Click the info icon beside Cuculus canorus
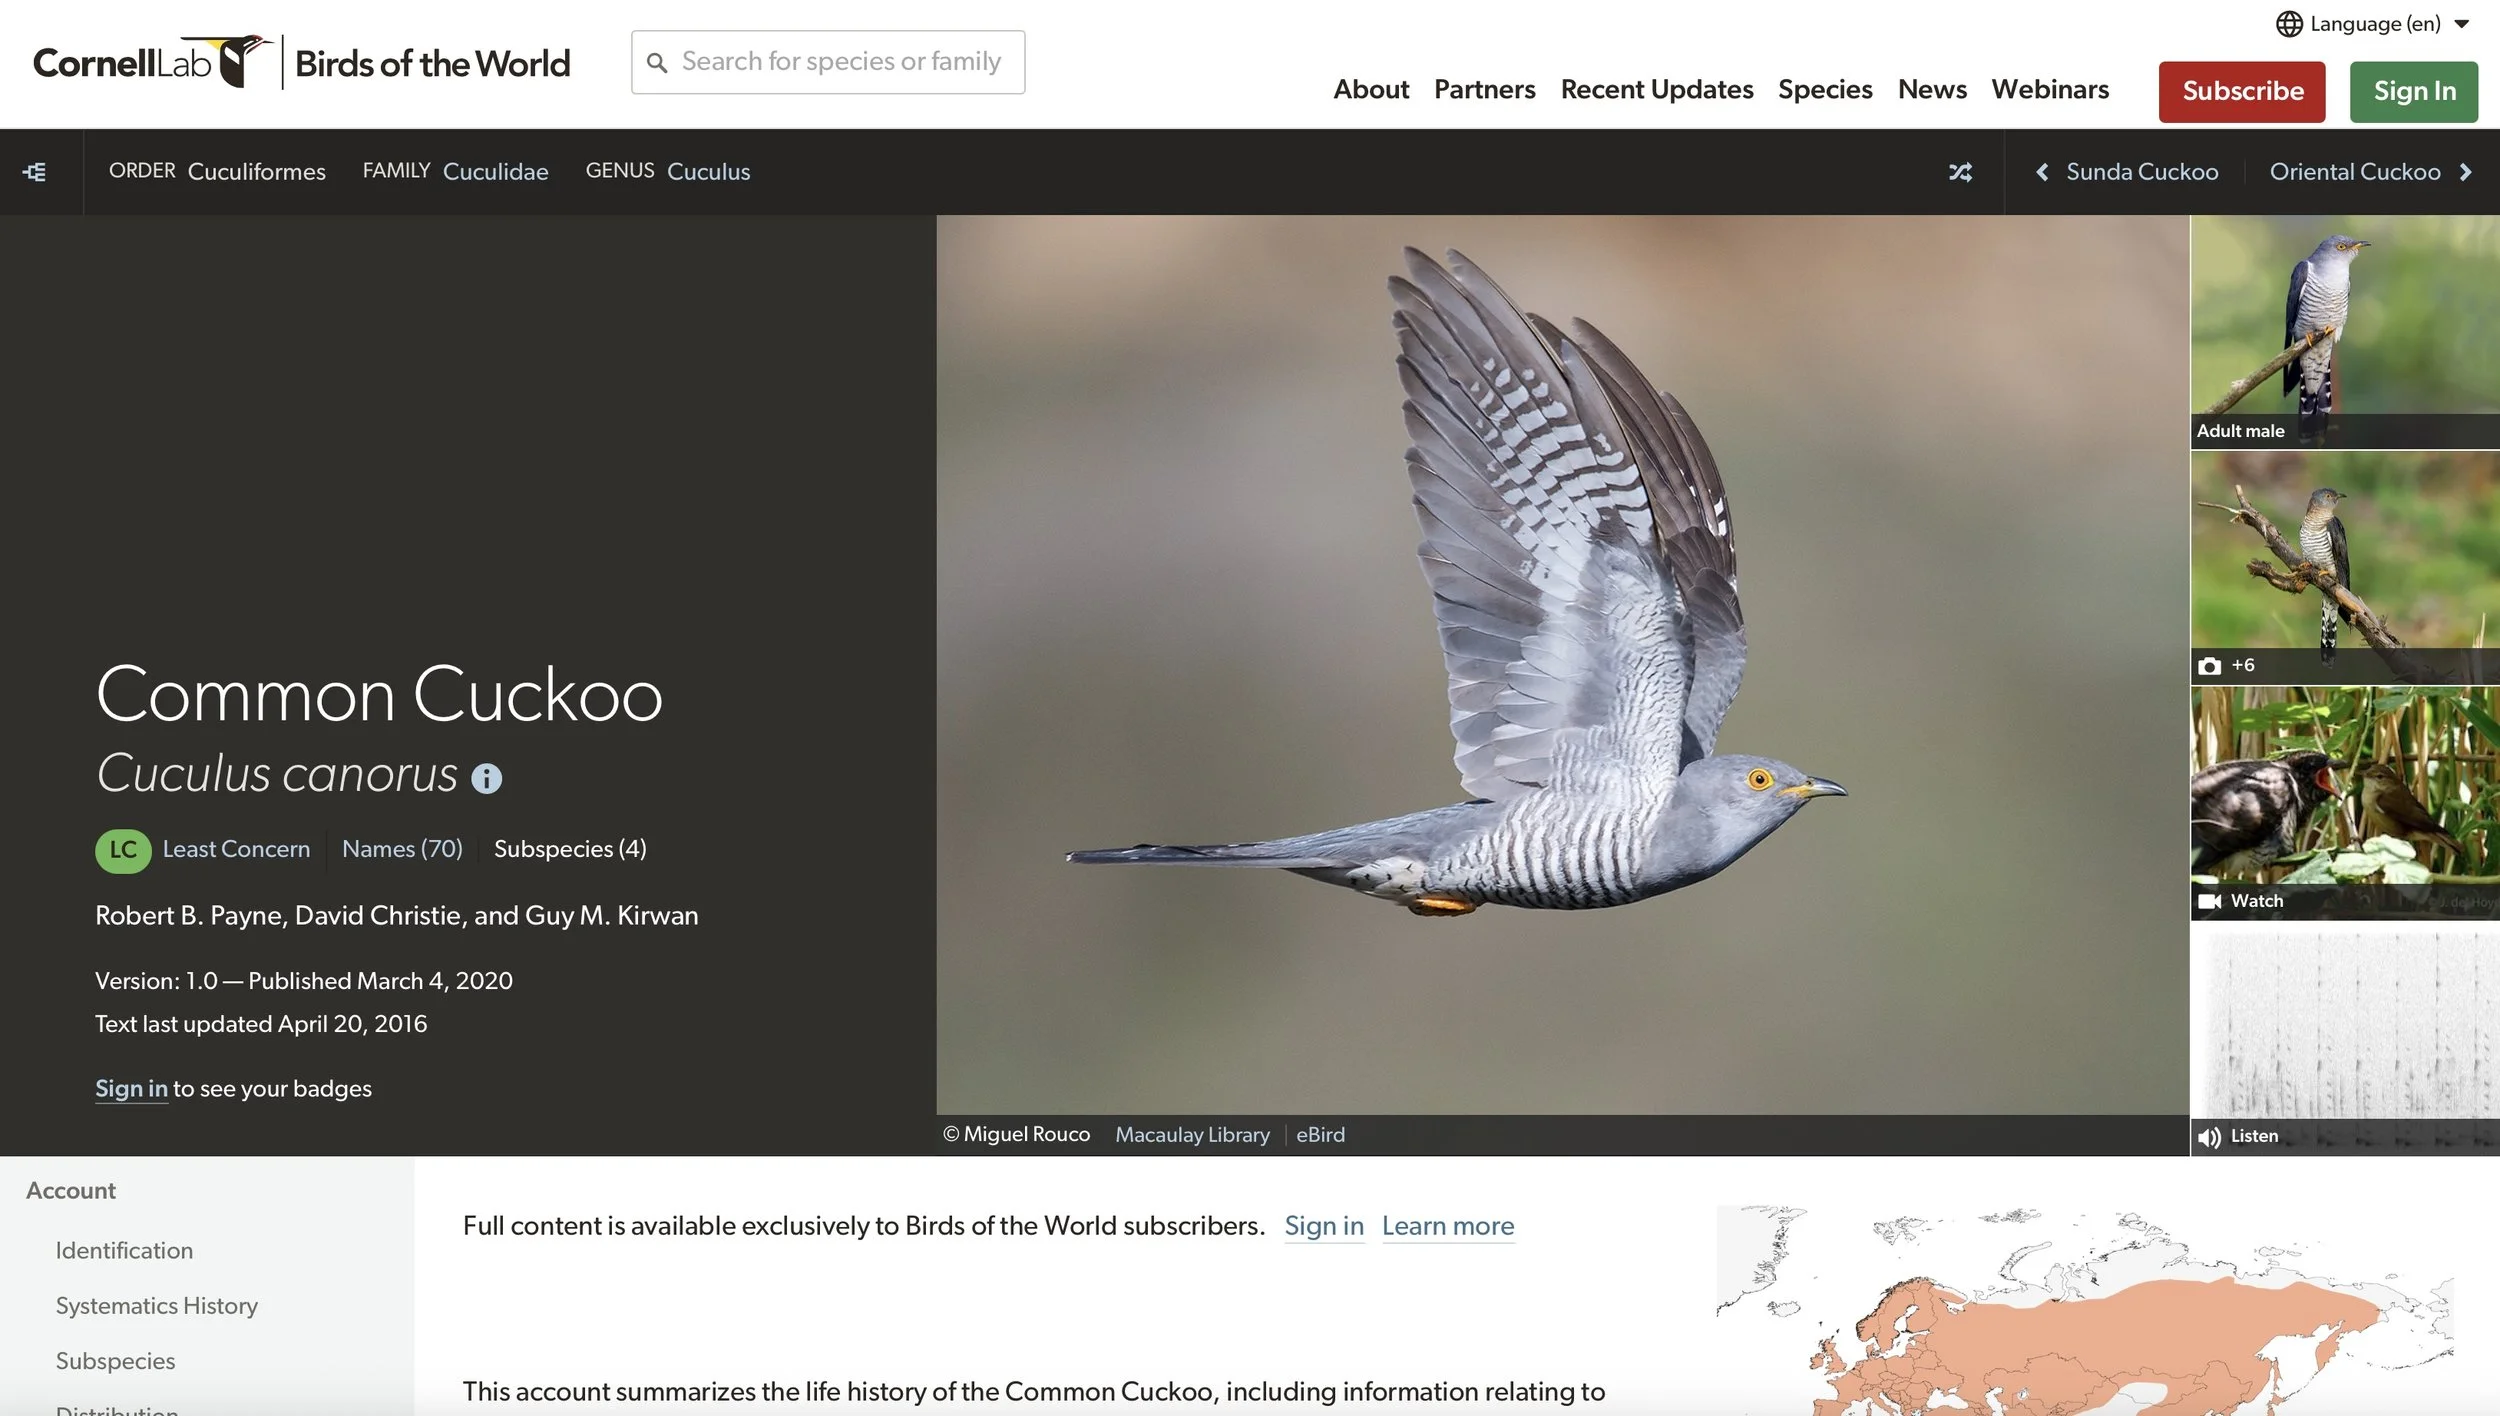The width and height of the screenshot is (2500, 1416). 487,778
